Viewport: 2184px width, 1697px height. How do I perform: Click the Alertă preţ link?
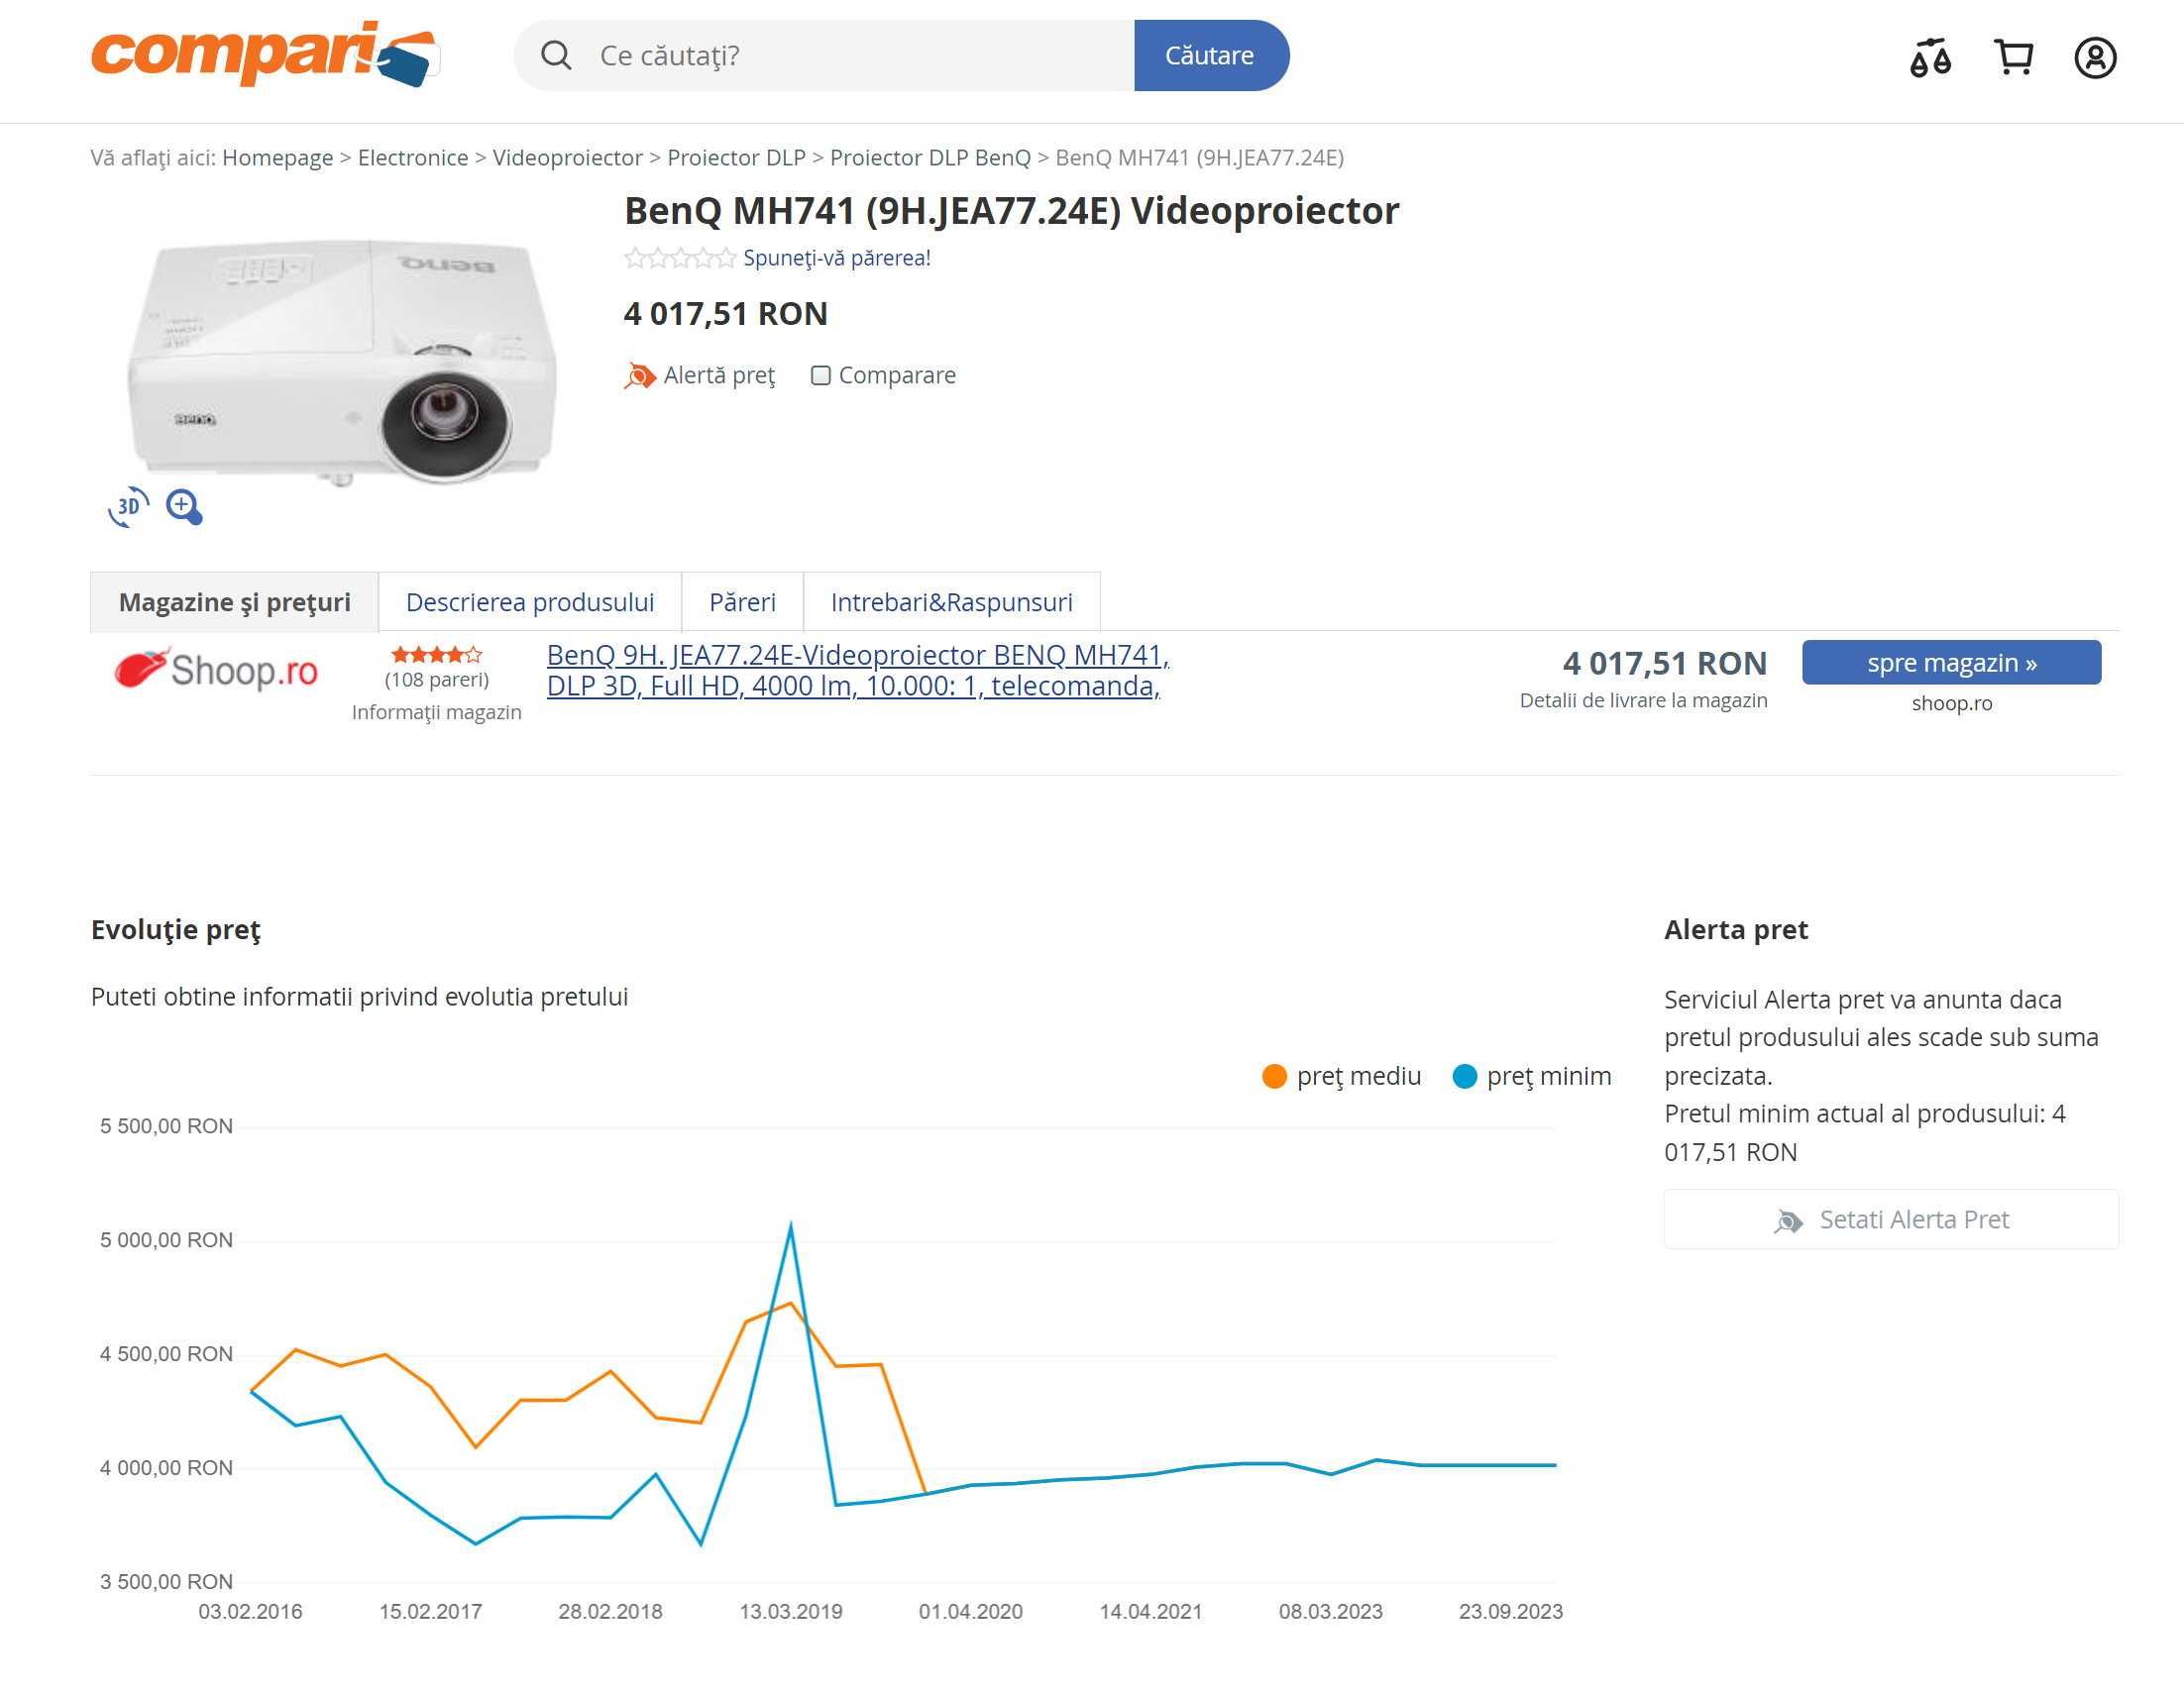tap(719, 375)
